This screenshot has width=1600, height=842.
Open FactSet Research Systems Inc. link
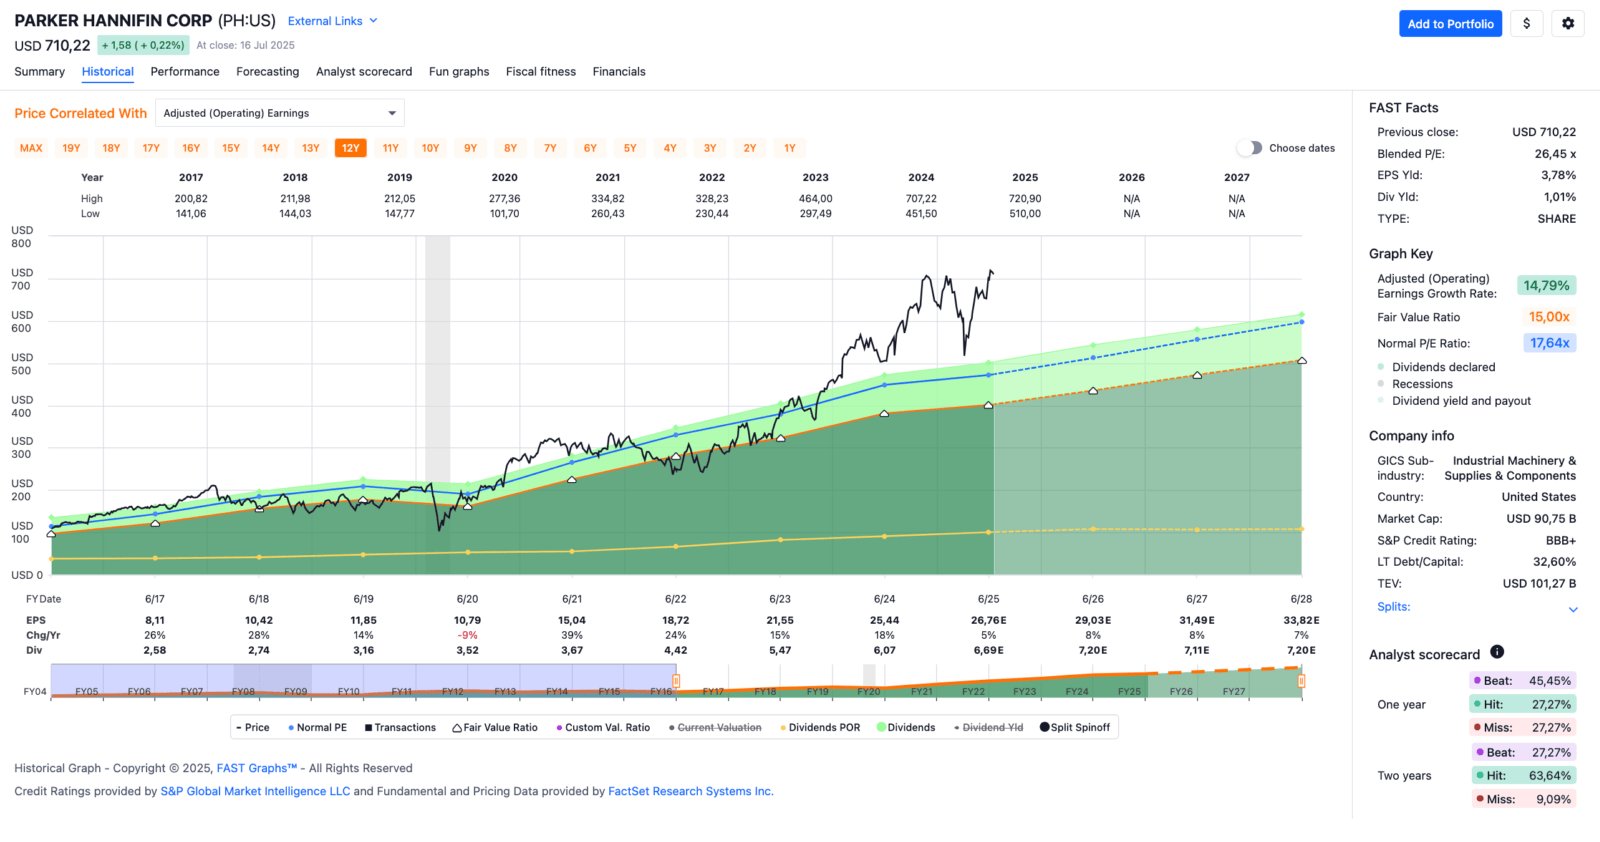coord(691,791)
